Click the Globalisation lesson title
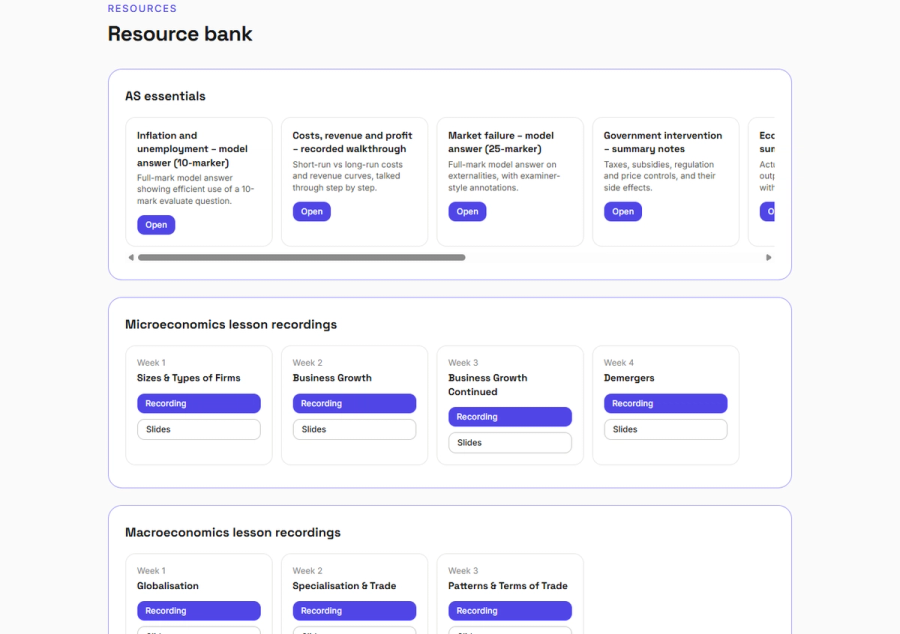This screenshot has height=634, width=900. 168,586
